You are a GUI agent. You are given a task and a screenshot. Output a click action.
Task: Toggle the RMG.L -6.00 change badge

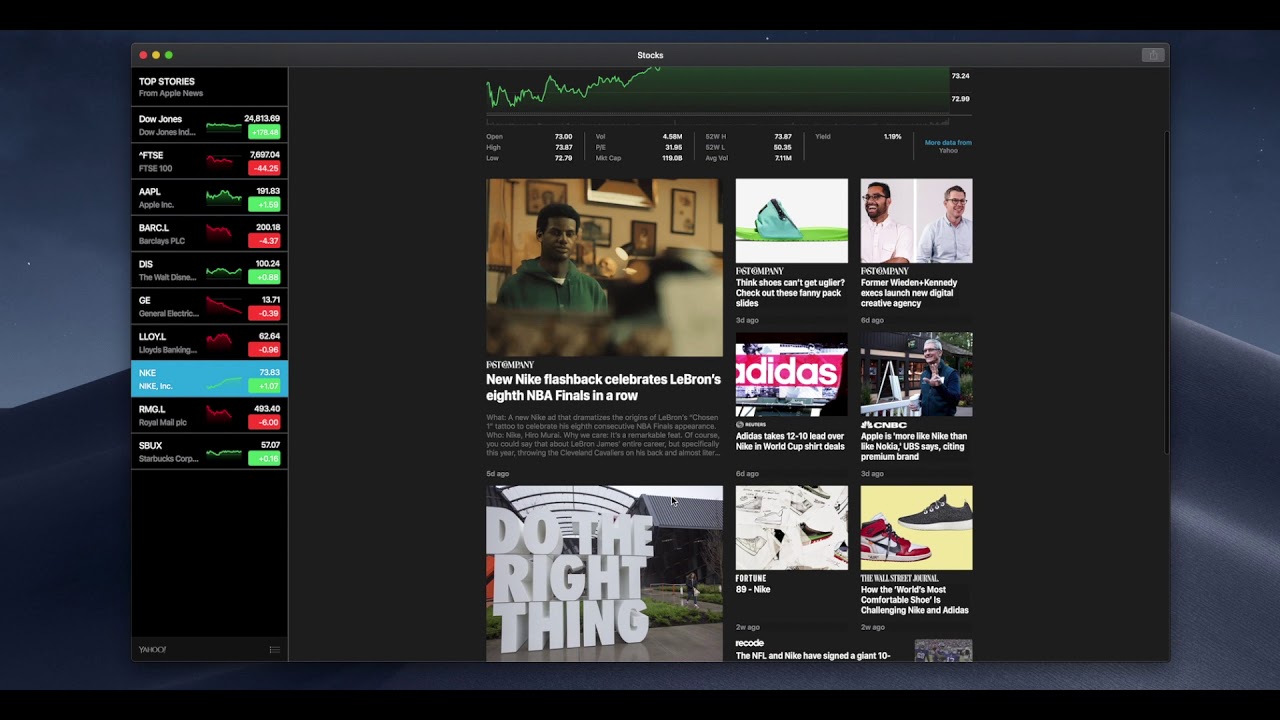pos(264,422)
